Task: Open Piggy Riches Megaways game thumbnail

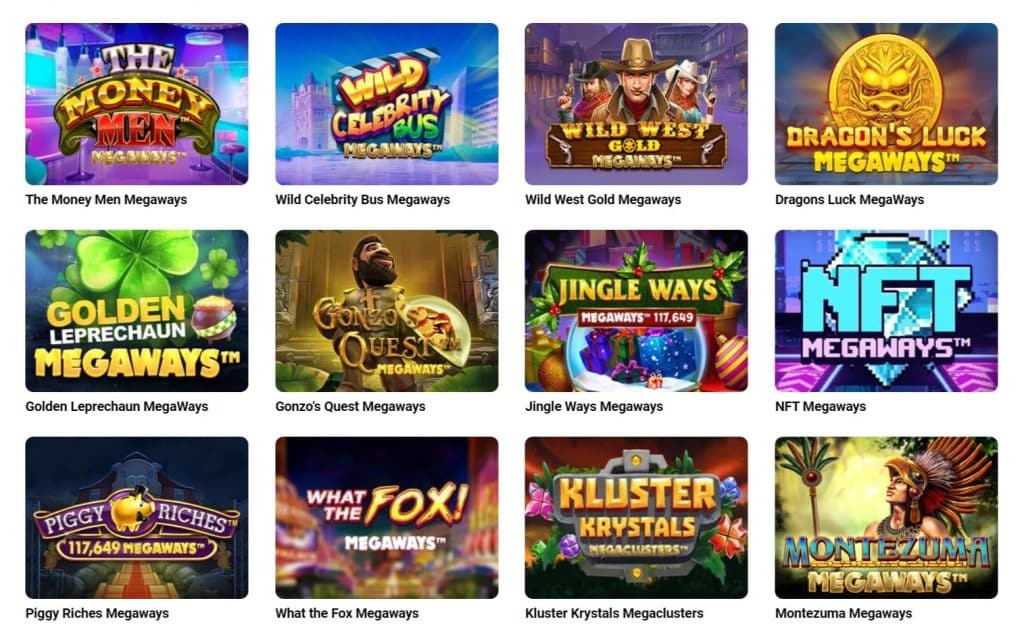Action: point(136,518)
